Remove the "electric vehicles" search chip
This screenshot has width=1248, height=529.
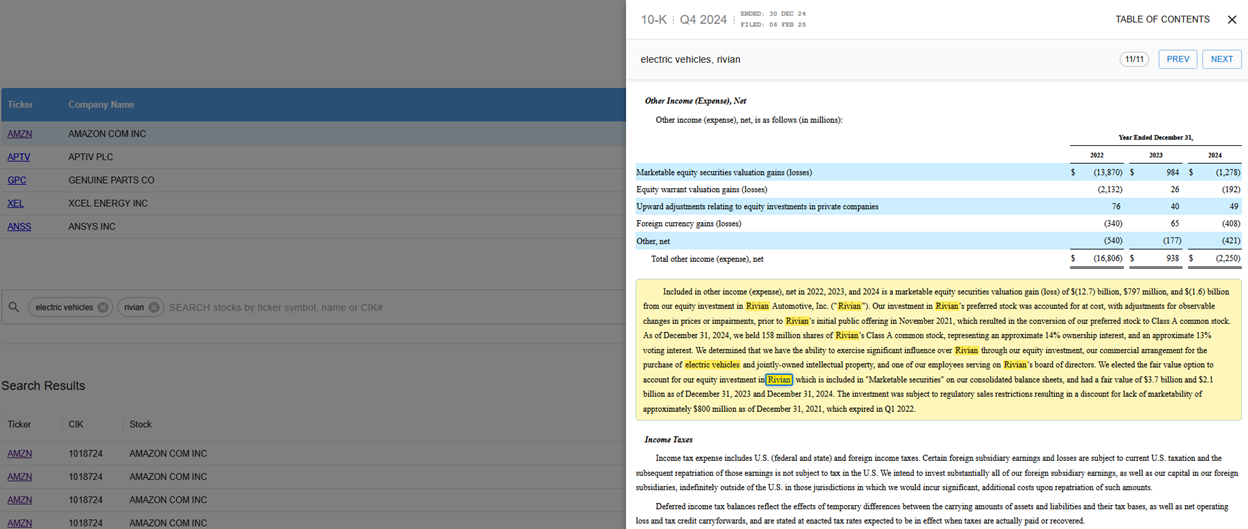[x=102, y=308]
